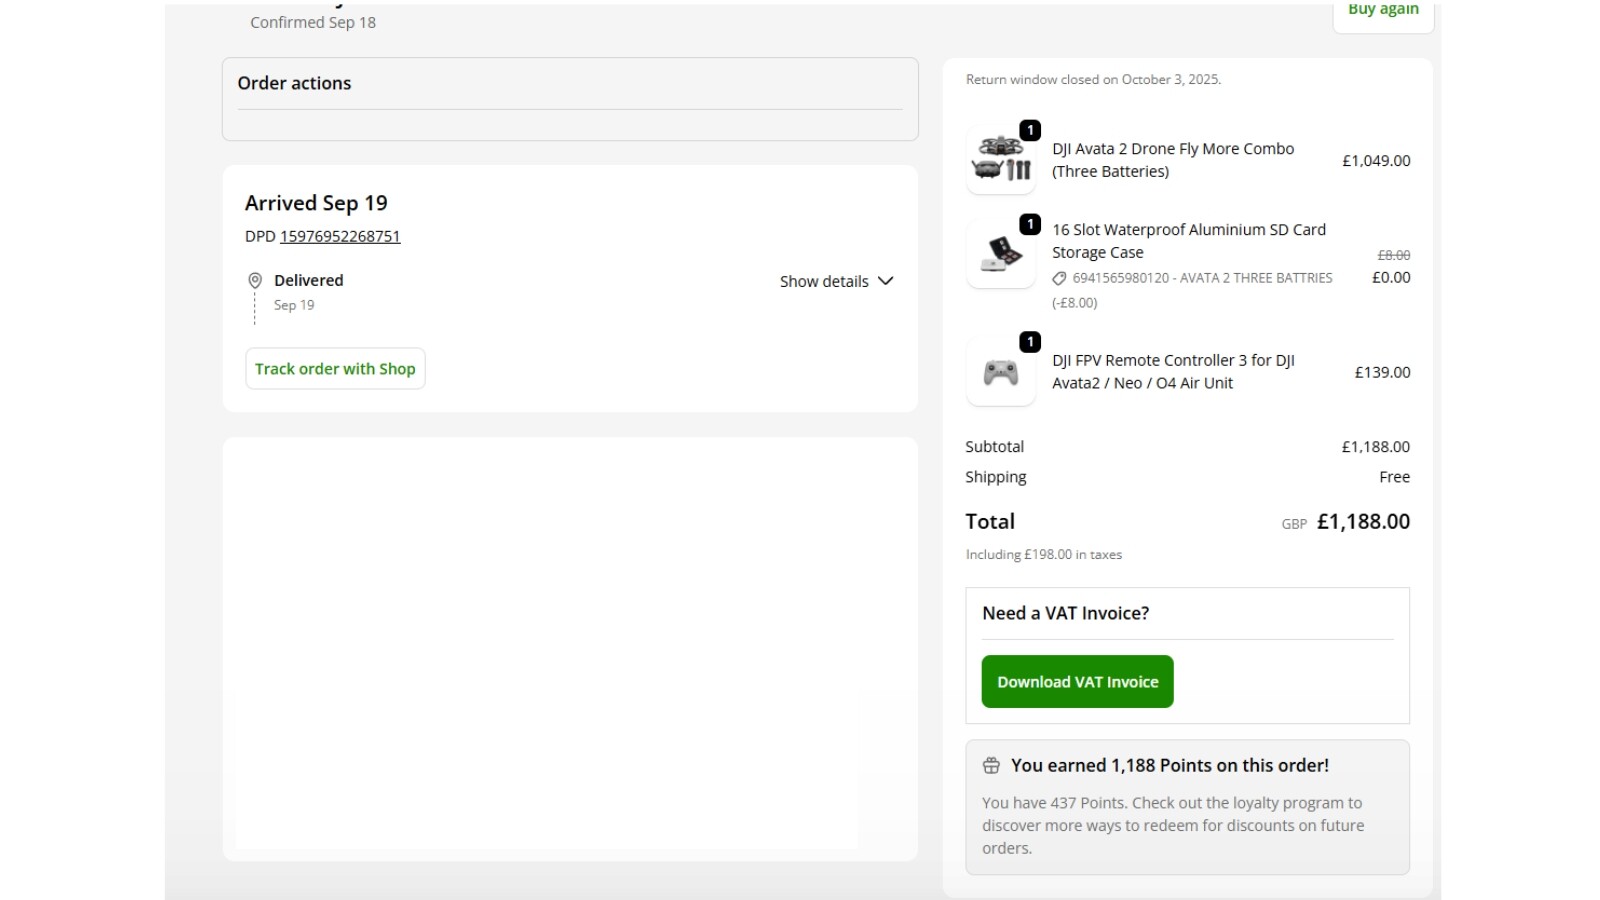Open the FPV Remote Controller 3 thumbnail
The image size is (1600, 900).
[x=1000, y=373]
